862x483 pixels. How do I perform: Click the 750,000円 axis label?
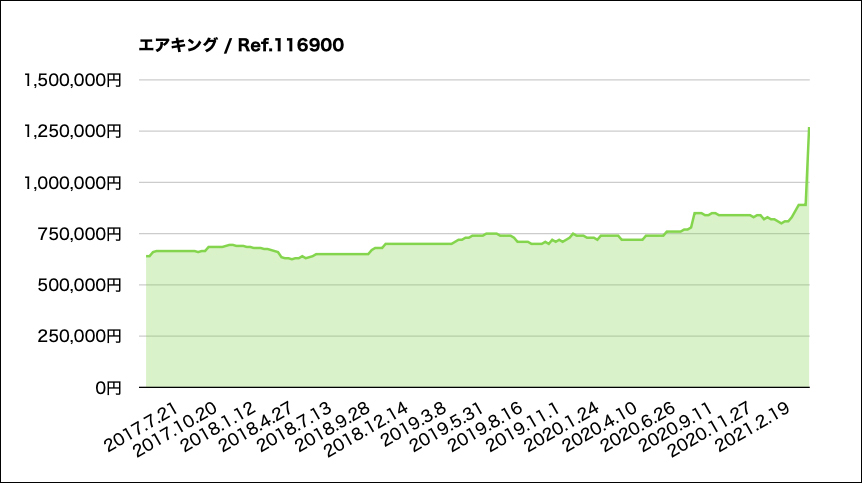(79, 234)
